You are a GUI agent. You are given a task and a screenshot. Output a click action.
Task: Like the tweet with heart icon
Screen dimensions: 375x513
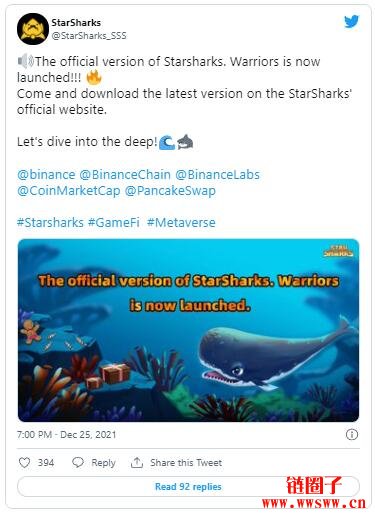(24, 463)
